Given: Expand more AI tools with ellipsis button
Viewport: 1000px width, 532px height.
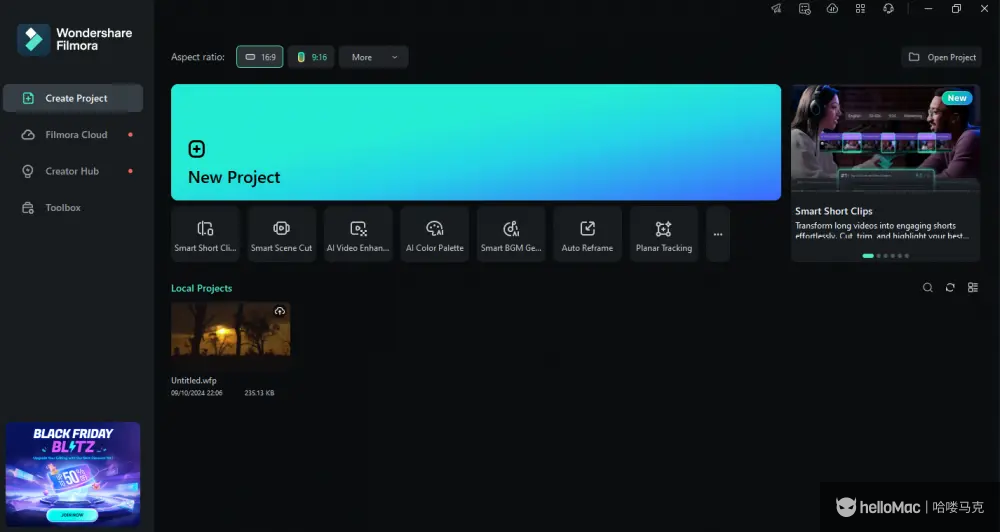Looking at the screenshot, I should click(x=718, y=234).
